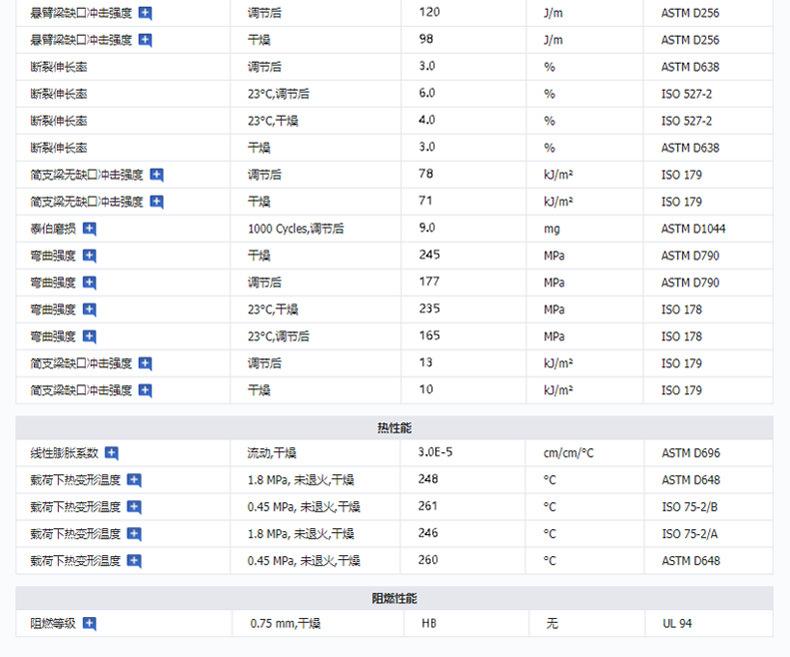Image resolution: width=790 pixels, height=657 pixels.
Task: Select the 热性能 section header
Action: coord(394,428)
